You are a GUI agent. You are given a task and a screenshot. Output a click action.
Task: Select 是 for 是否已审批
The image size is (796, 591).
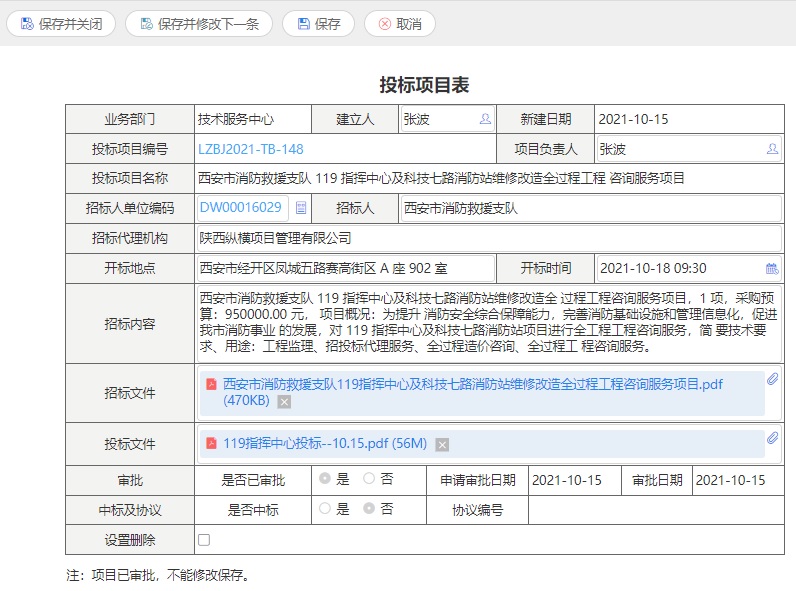coord(325,478)
